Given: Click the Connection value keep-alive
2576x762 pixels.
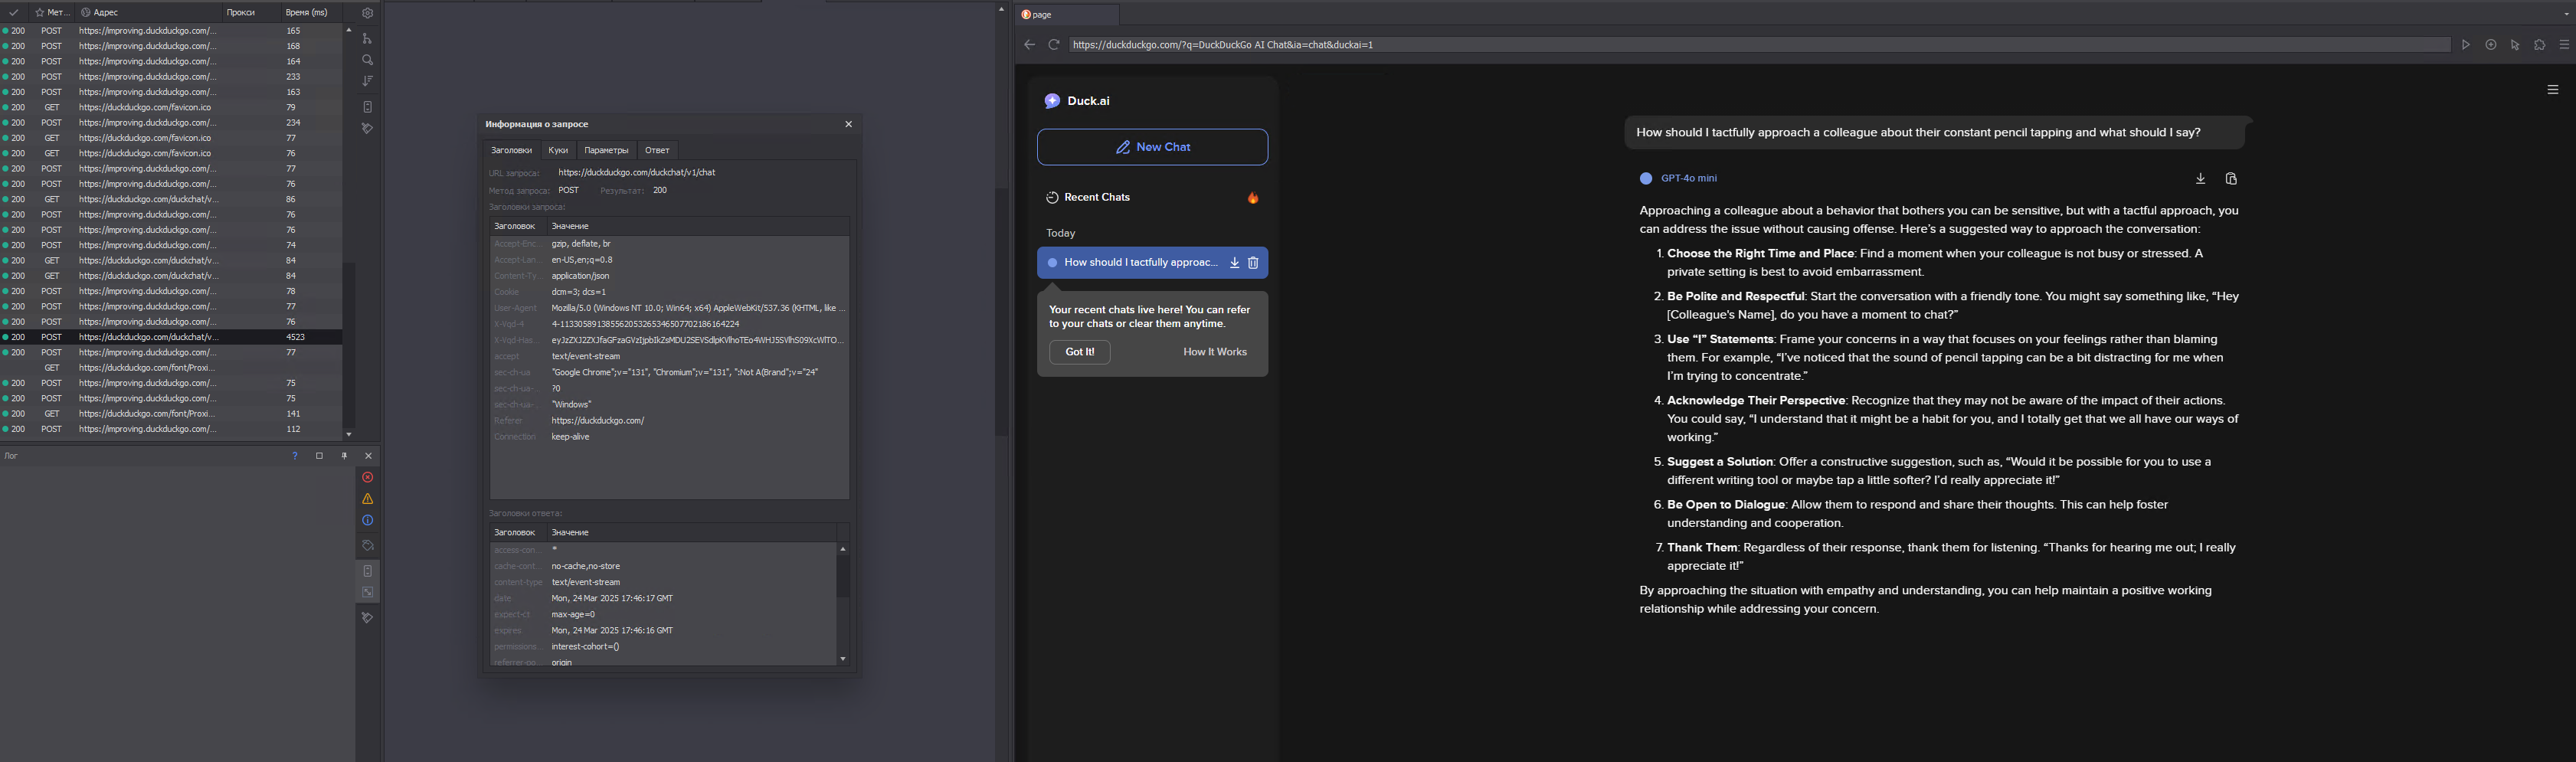Looking at the screenshot, I should [570, 437].
